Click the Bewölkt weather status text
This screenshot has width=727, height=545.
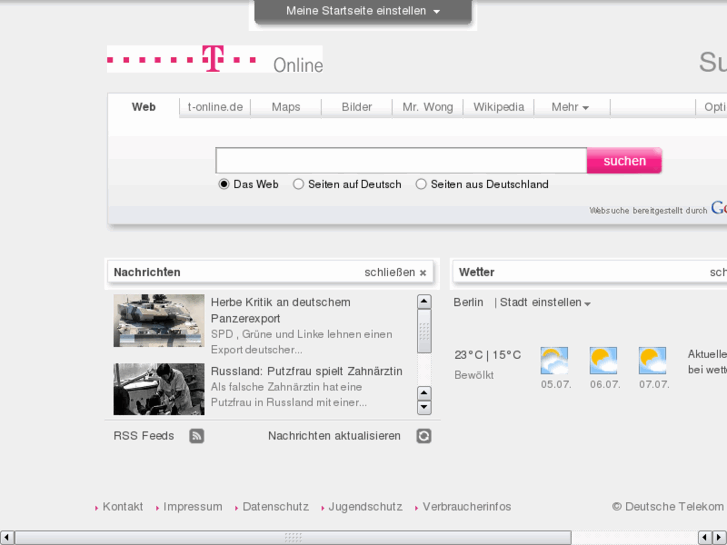pyautogui.click(x=474, y=375)
